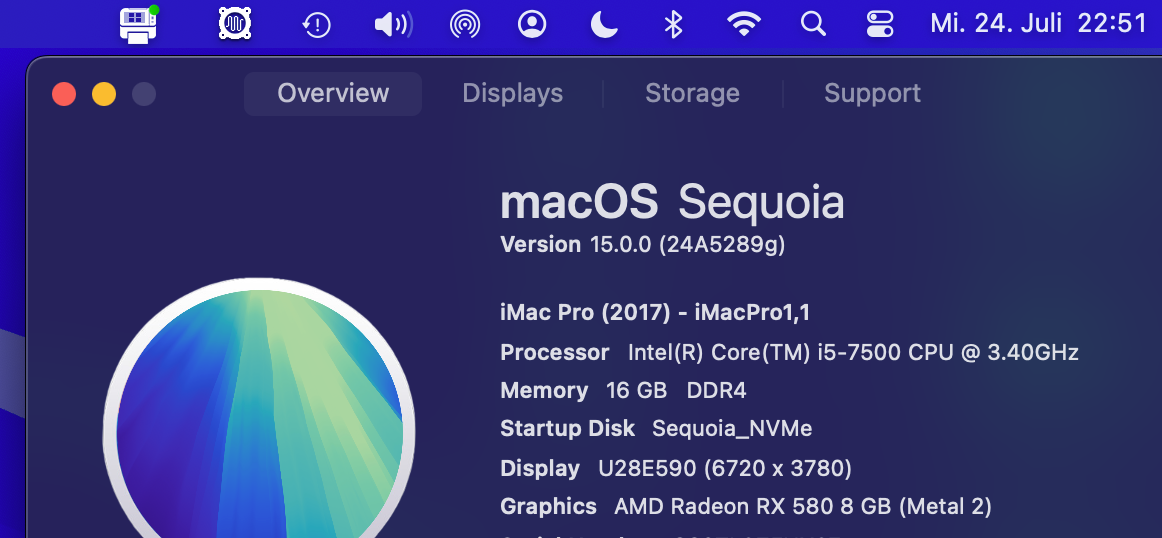
Task: Select the Overview tab
Action: (333, 94)
